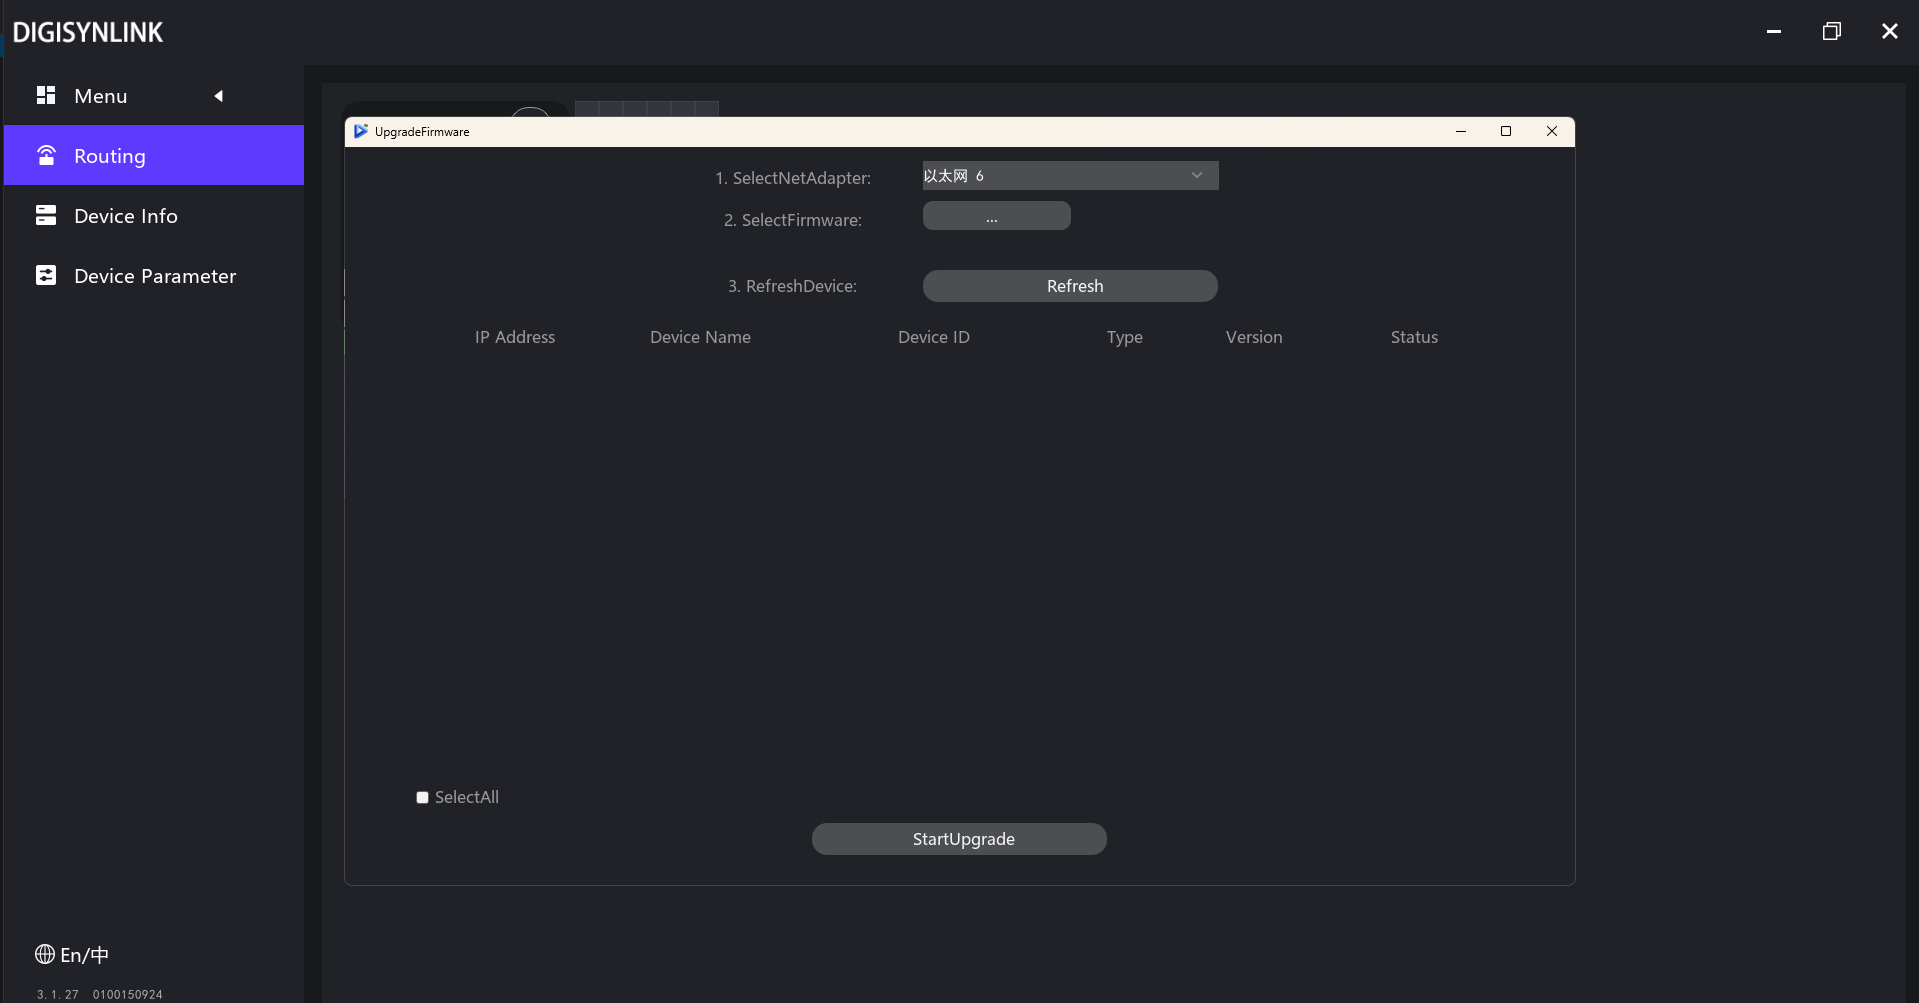The image size is (1919, 1003).
Task: Click the version number 3.1.27 text
Action: click(58, 994)
